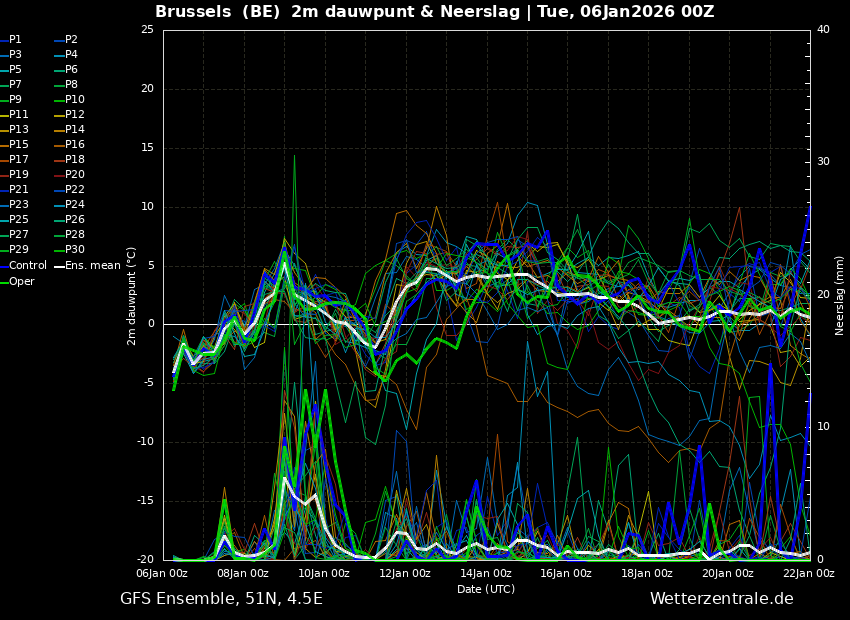Pick P24 in the legend
Viewport: 850px width, 620px height.
tap(75, 204)
